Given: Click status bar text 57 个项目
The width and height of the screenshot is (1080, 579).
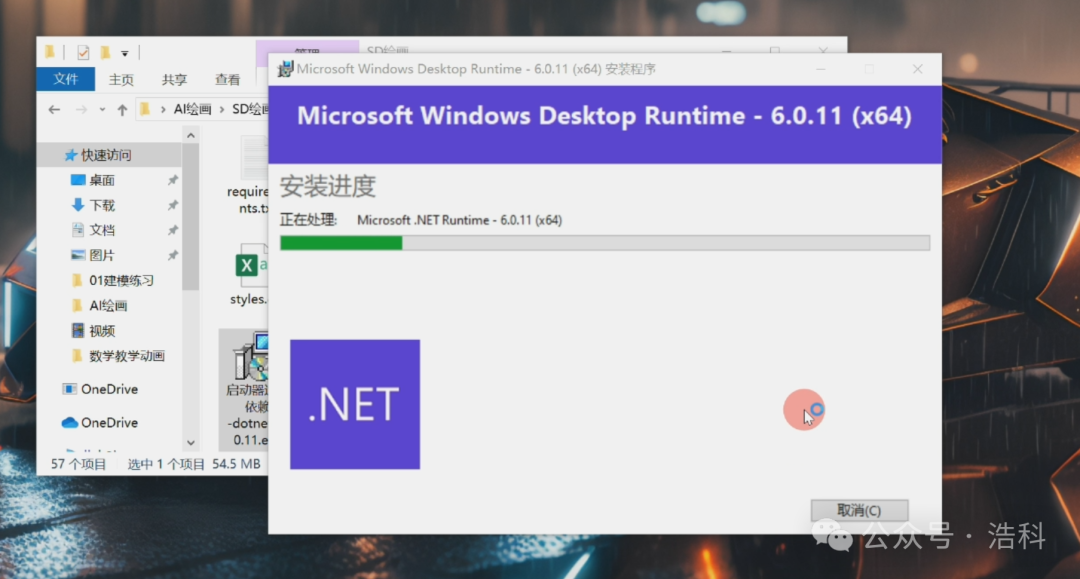Looking at the screenshot, I should [x=79, y=464].
